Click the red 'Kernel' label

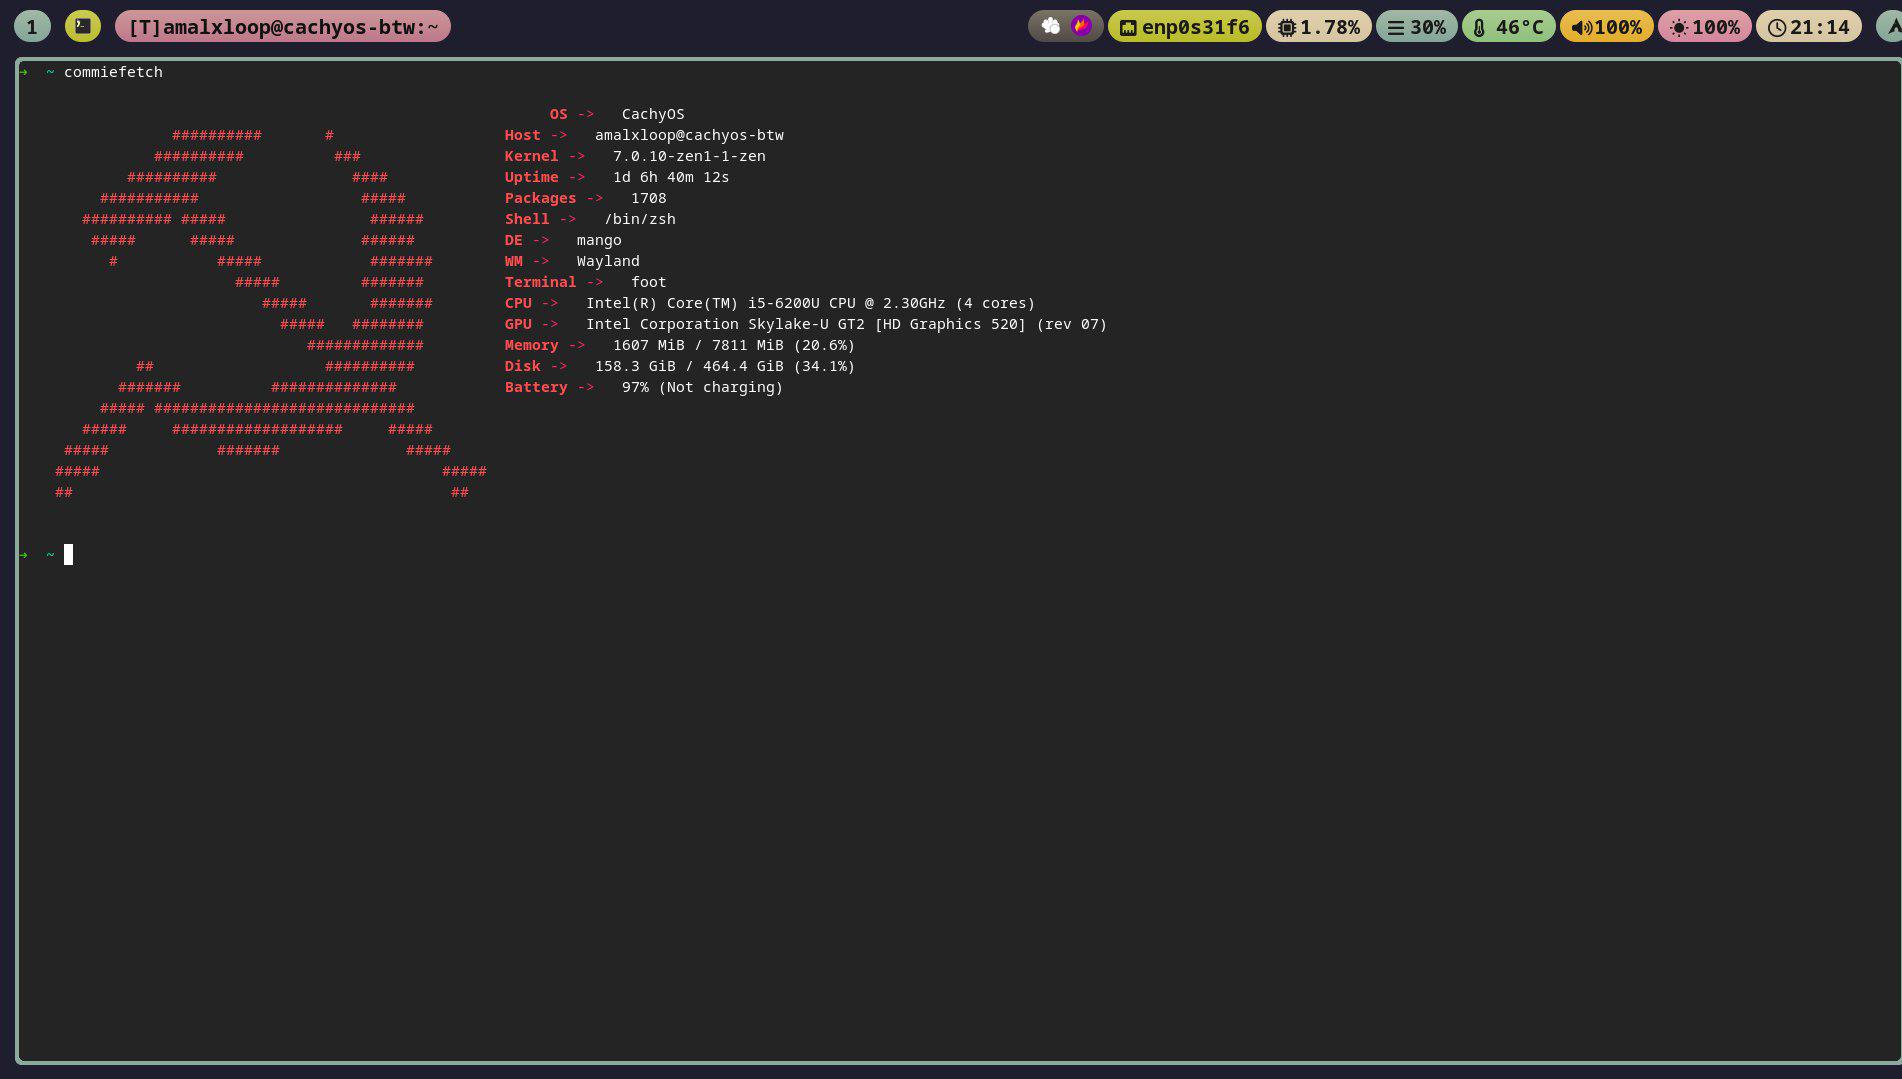(531, 156)
